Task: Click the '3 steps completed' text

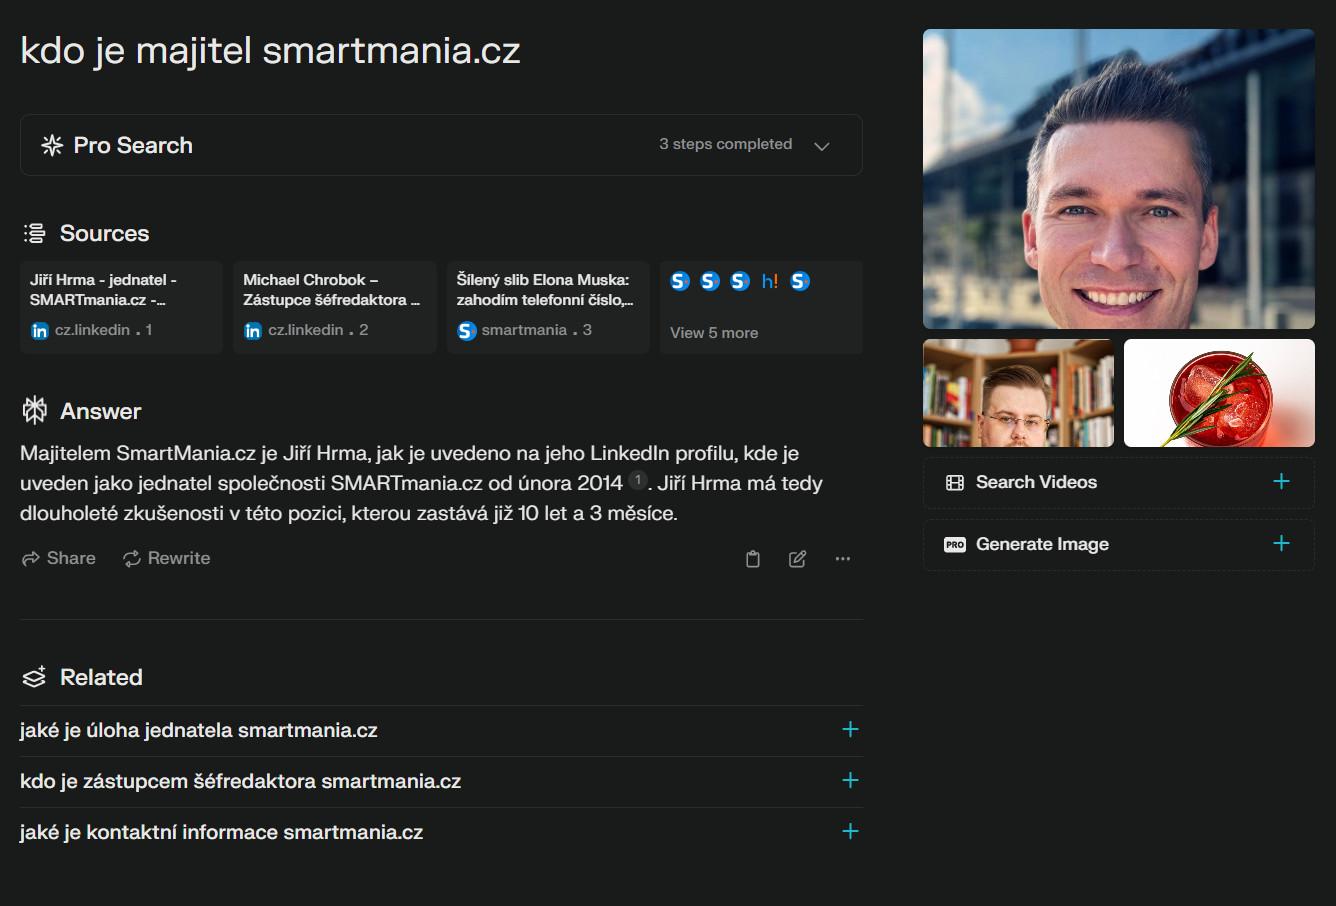Action: pos(725,144)
